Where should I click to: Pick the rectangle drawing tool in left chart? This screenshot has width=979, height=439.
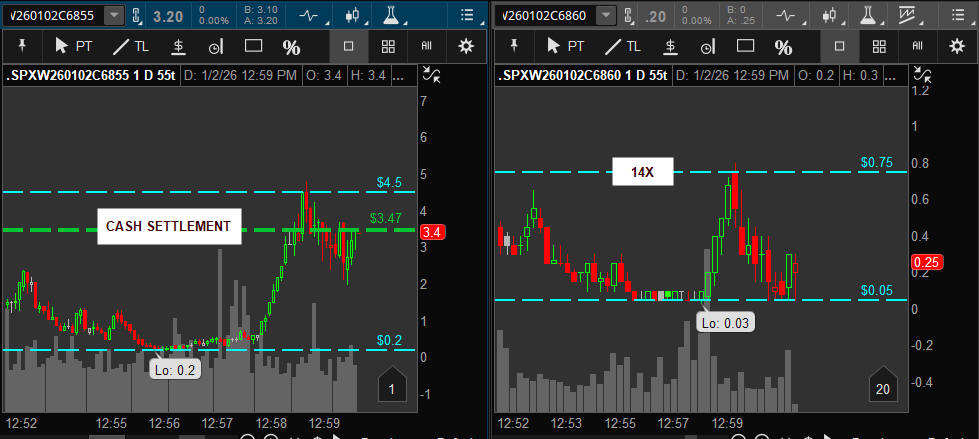click(x=253, y=46)
